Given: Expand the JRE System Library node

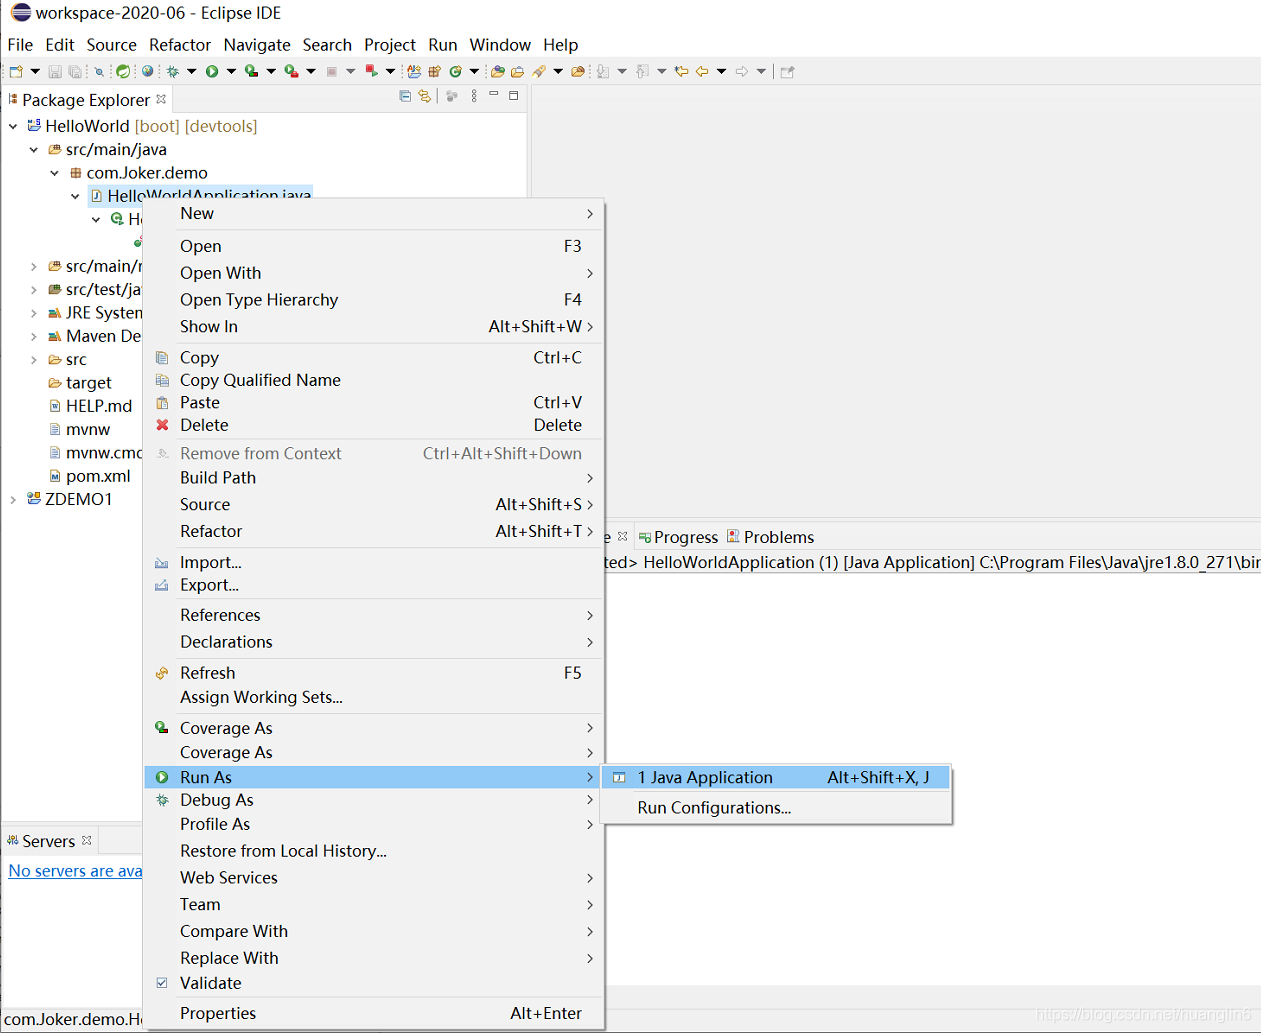Looking at the screenshot, I should (x=34, y=313).
